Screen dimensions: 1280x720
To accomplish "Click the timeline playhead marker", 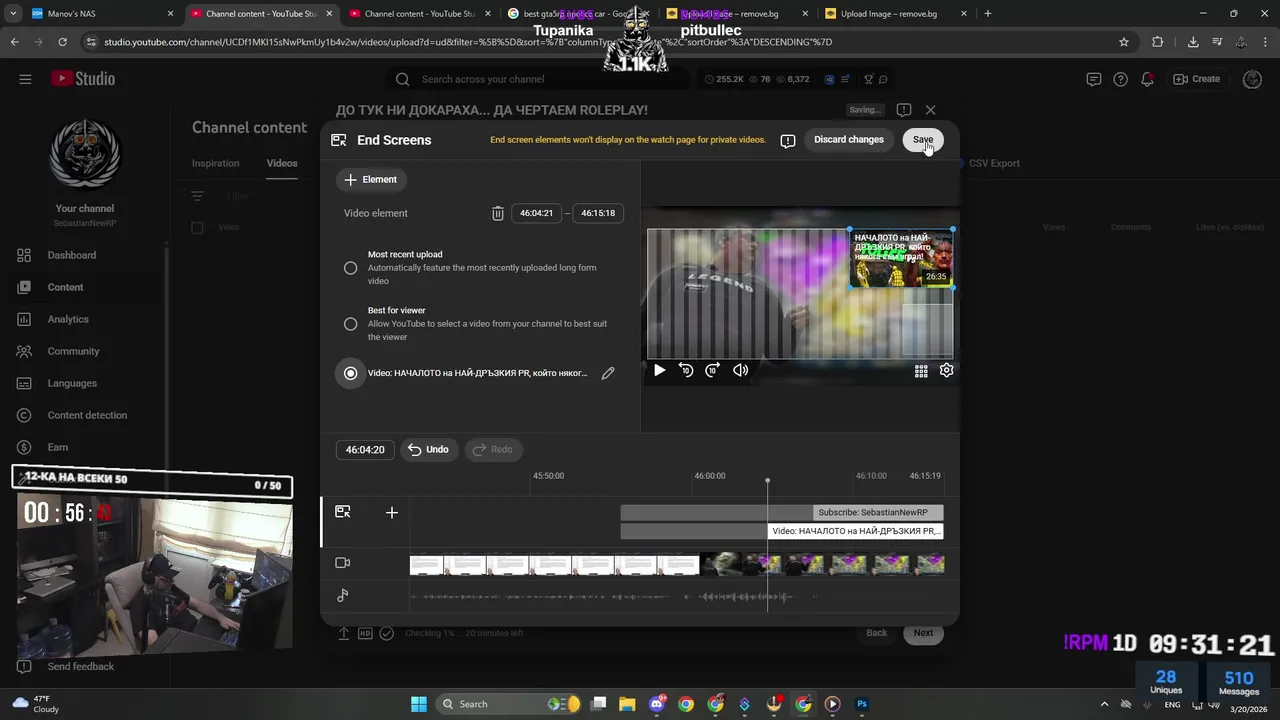I will click(x=768, y=482).
